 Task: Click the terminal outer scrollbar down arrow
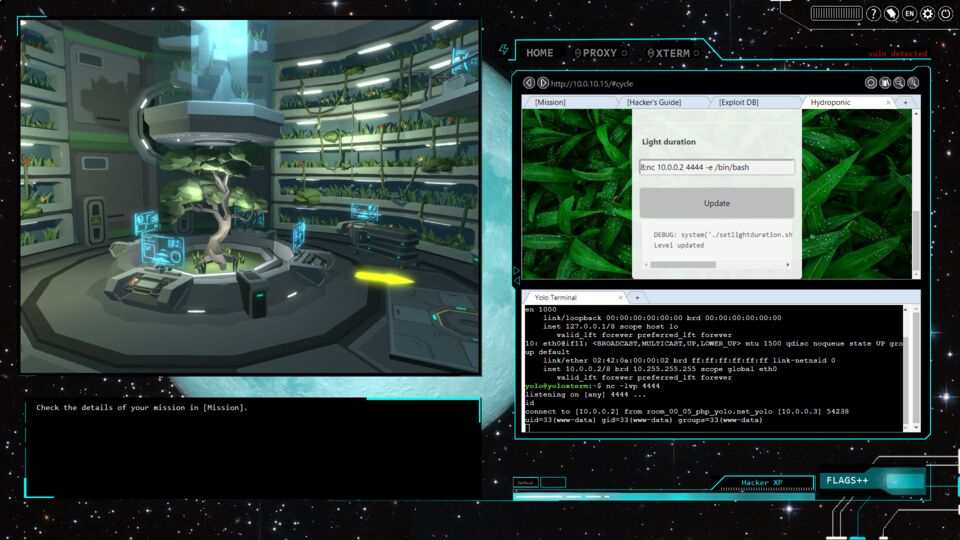pyautogui.click(x=916, y=427)
